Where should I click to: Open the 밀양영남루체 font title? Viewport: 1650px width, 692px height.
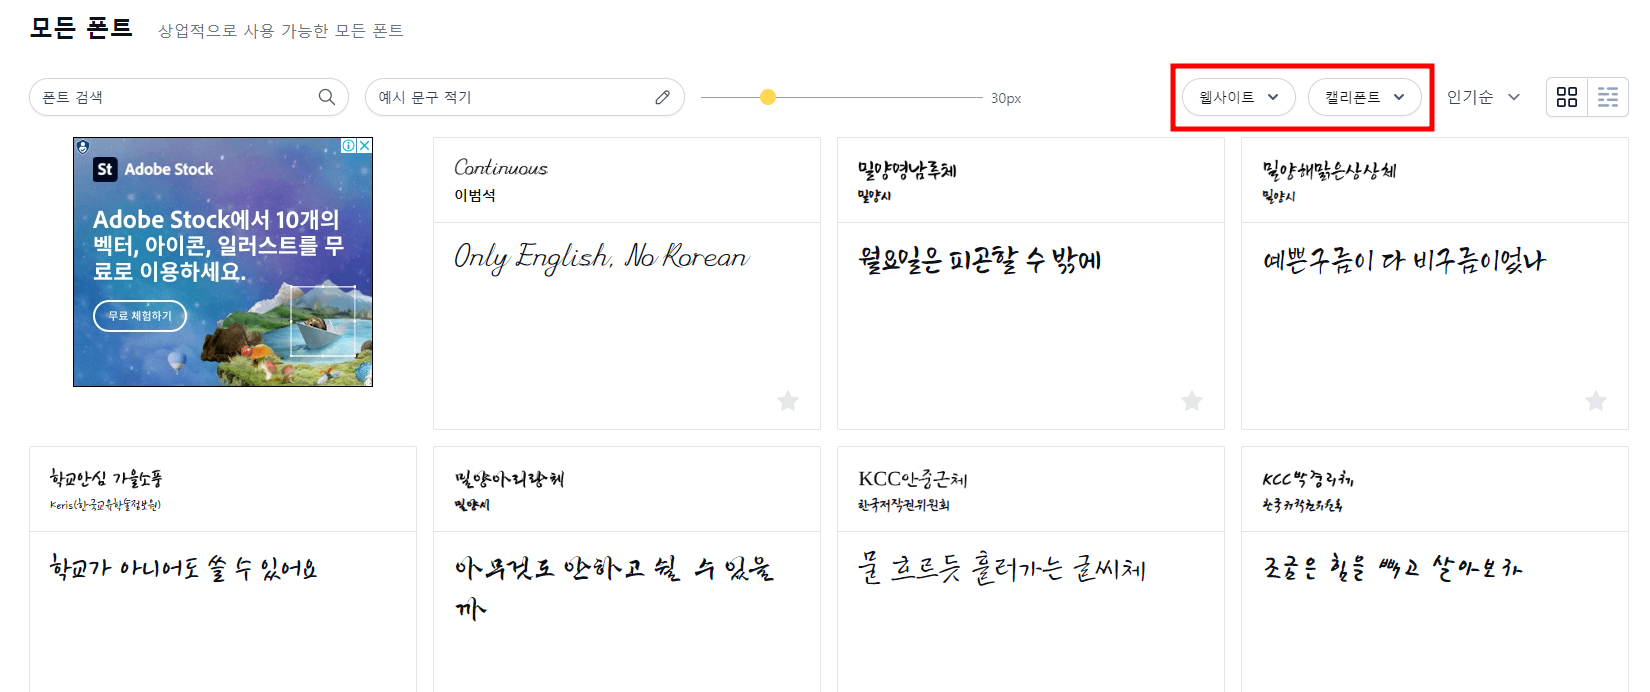[x=907, y=169]
